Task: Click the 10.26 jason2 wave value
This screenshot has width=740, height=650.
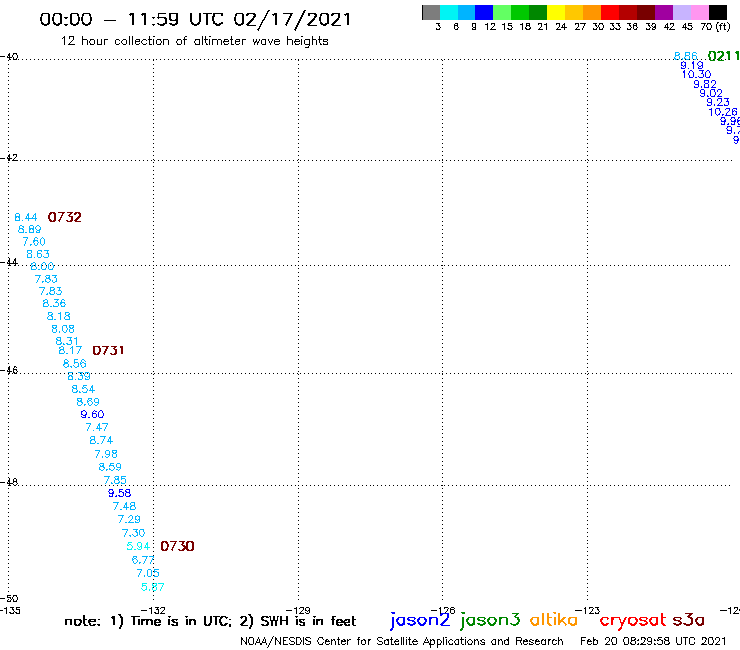Action: pyautogui.click(x=723, y=112)
